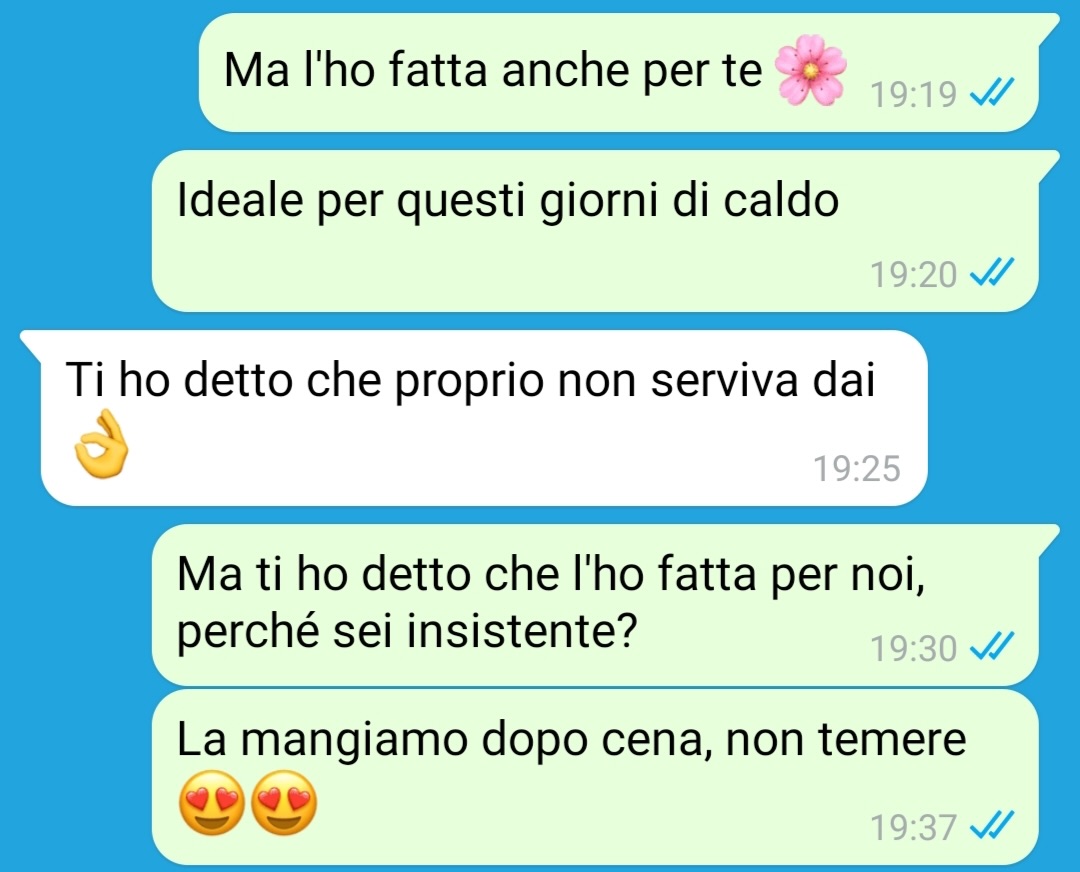Click the blue chat background beside the received message
Image resolution: width=1080 pixels, height=872 pixels.
click(x=1002, y=418)
